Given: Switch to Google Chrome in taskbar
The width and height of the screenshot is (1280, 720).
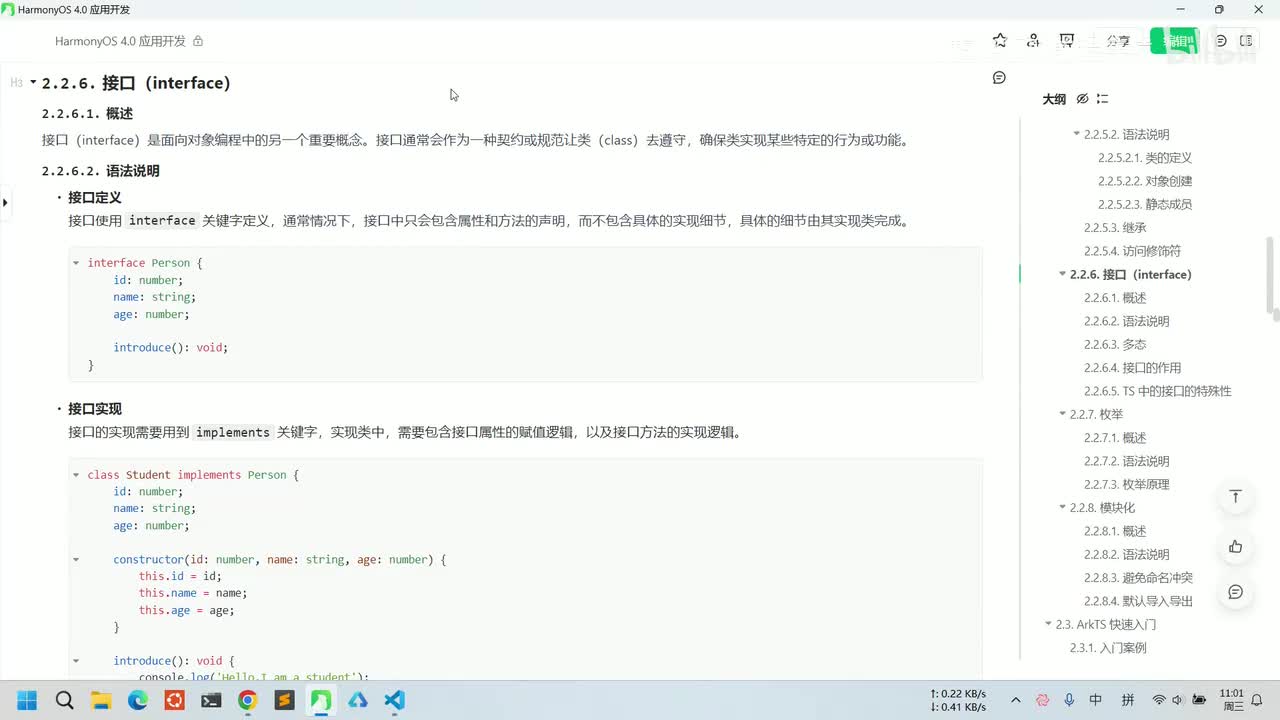Looking at the screenshot, I should 247,700.
